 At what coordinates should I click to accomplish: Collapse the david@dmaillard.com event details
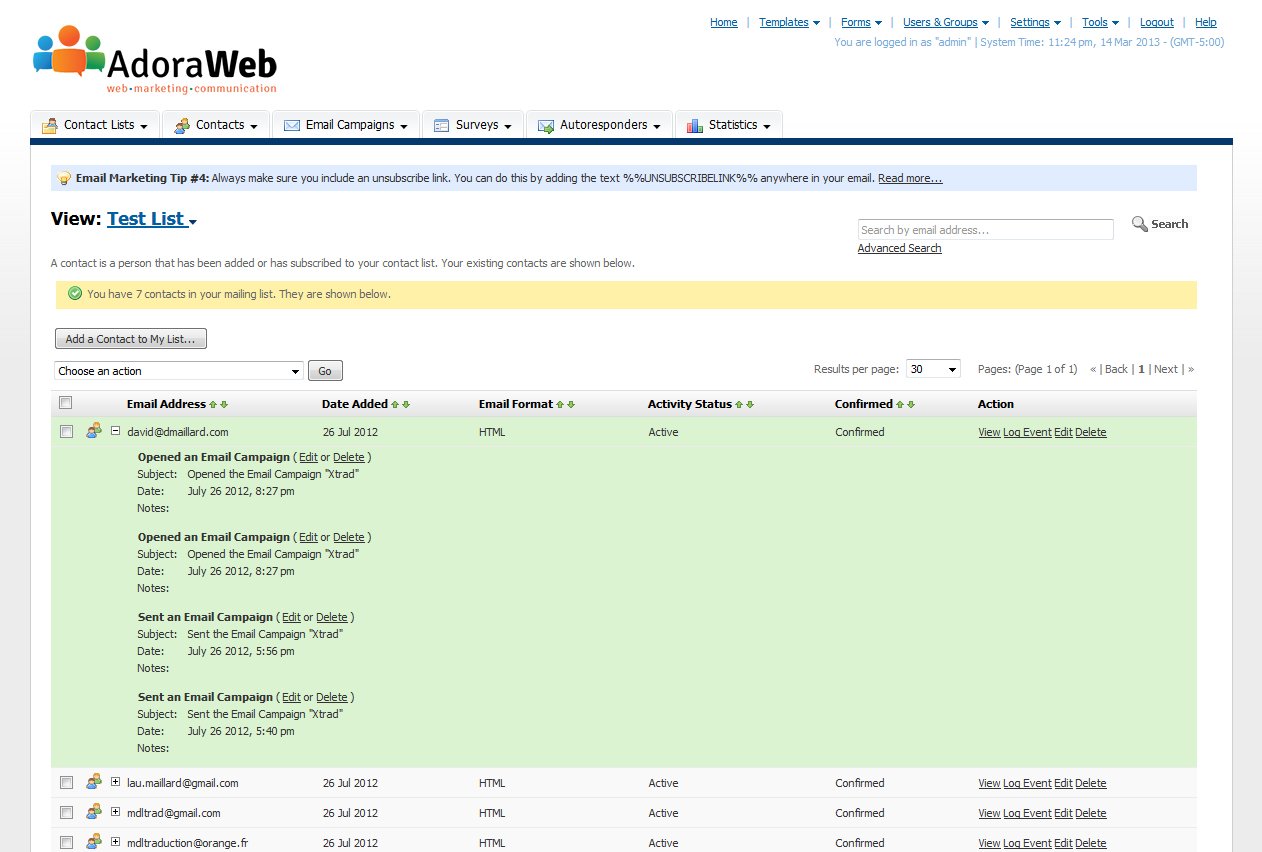pyautogui.click(x=116, y=432)
